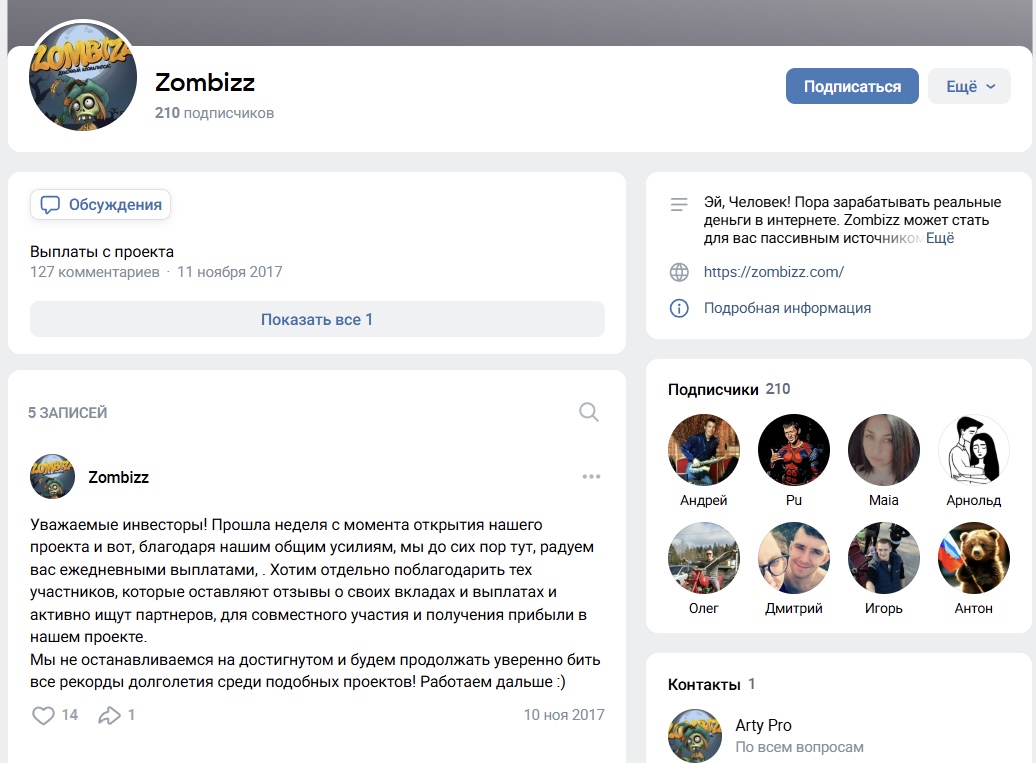
Task: Click the Arty Pro contact entry
Action: tap(764, 725)
